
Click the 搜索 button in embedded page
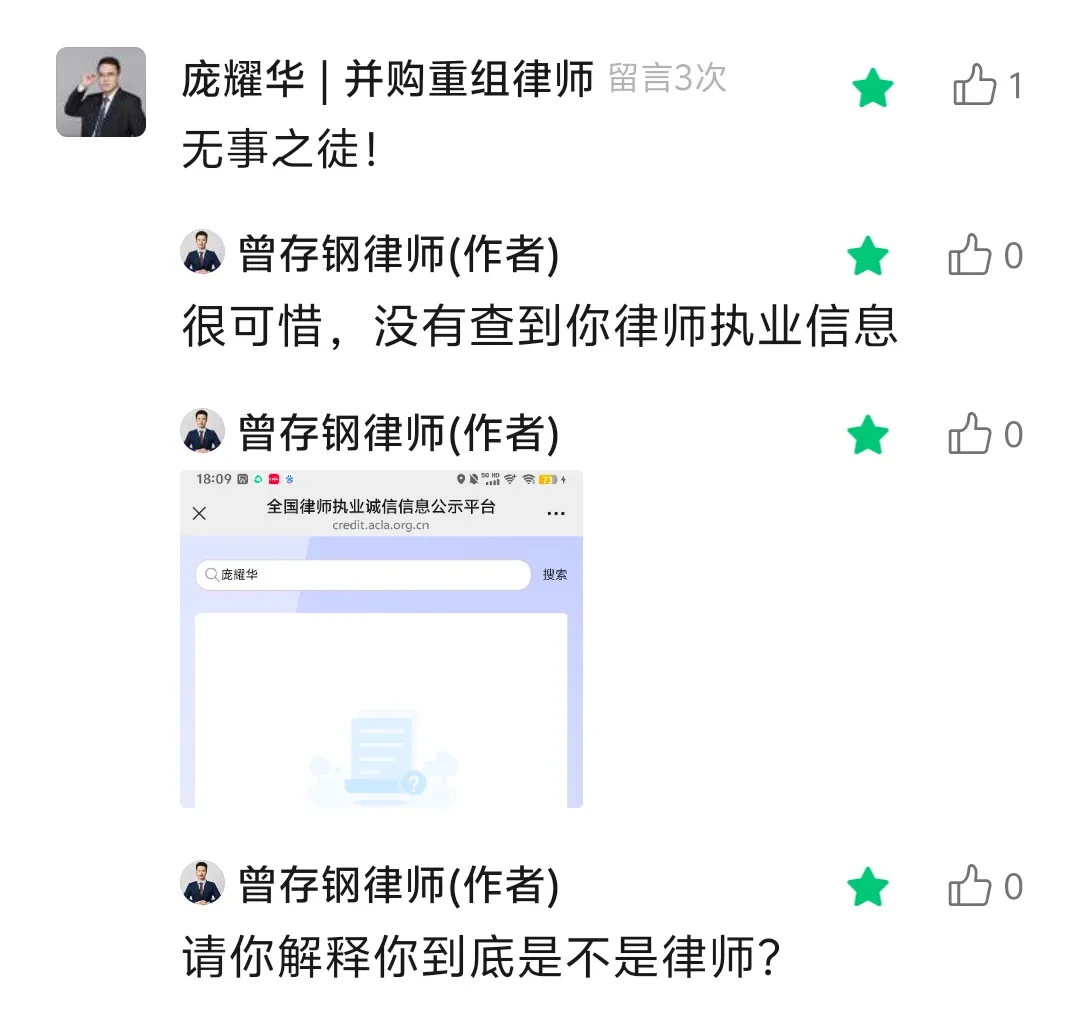click(554, 574)
